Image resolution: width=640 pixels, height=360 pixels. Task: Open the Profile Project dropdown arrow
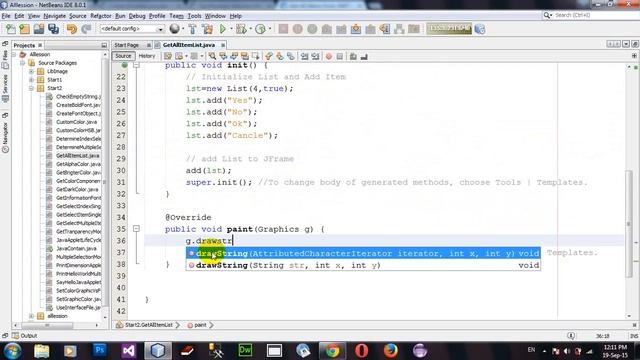coord(270,29)
